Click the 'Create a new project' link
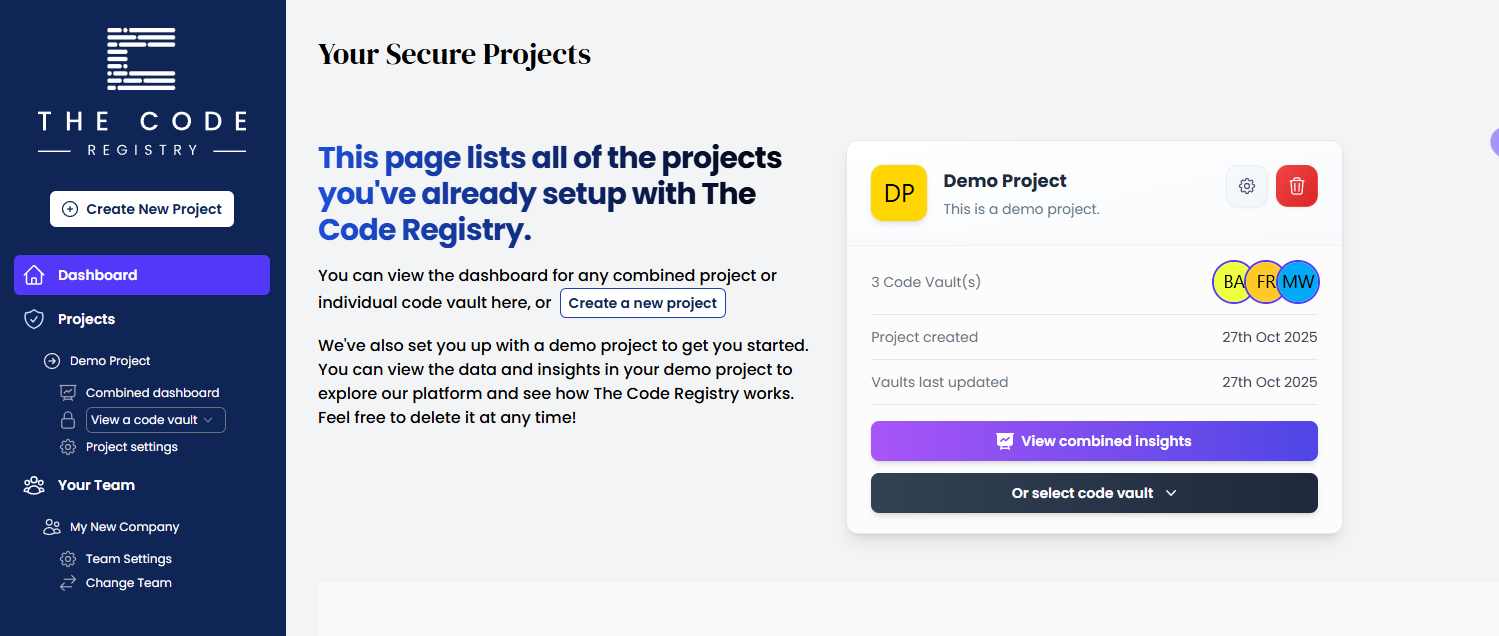Image resolution: width=1499 pixels, height=636 pixels. point(642,303)
